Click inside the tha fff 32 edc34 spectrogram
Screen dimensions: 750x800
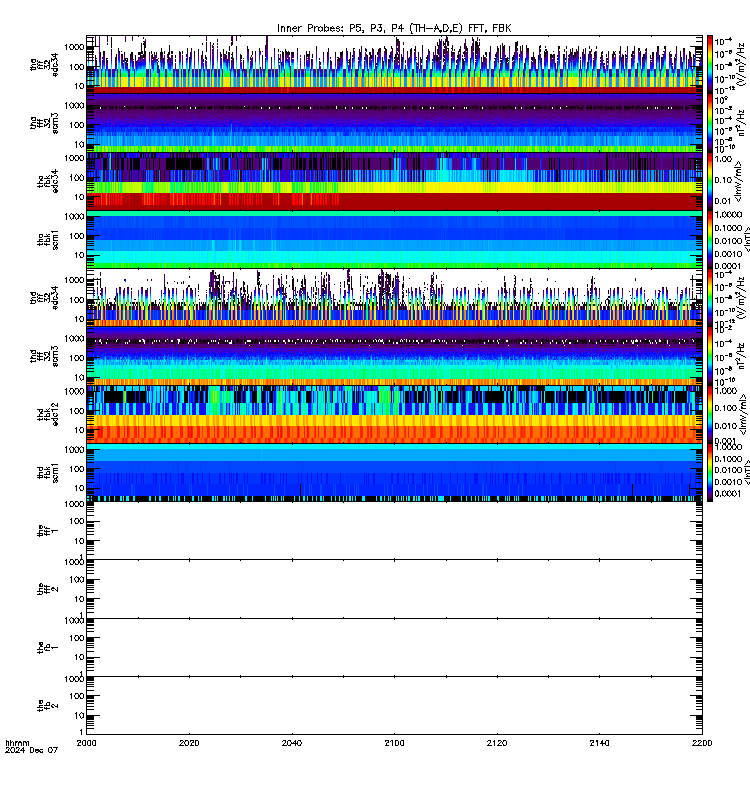[x=394, y=64]
